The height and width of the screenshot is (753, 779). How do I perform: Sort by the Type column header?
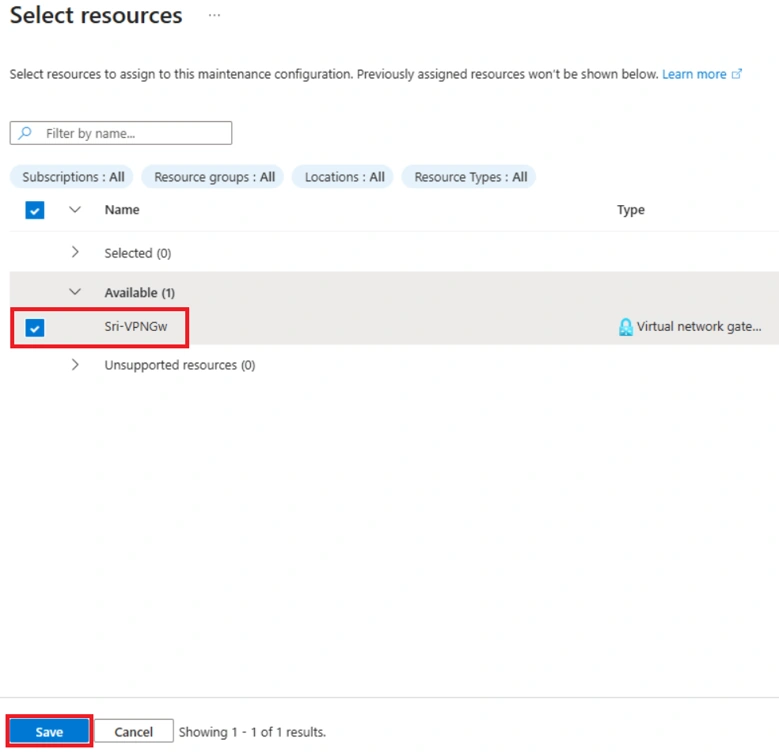[630, 210]
